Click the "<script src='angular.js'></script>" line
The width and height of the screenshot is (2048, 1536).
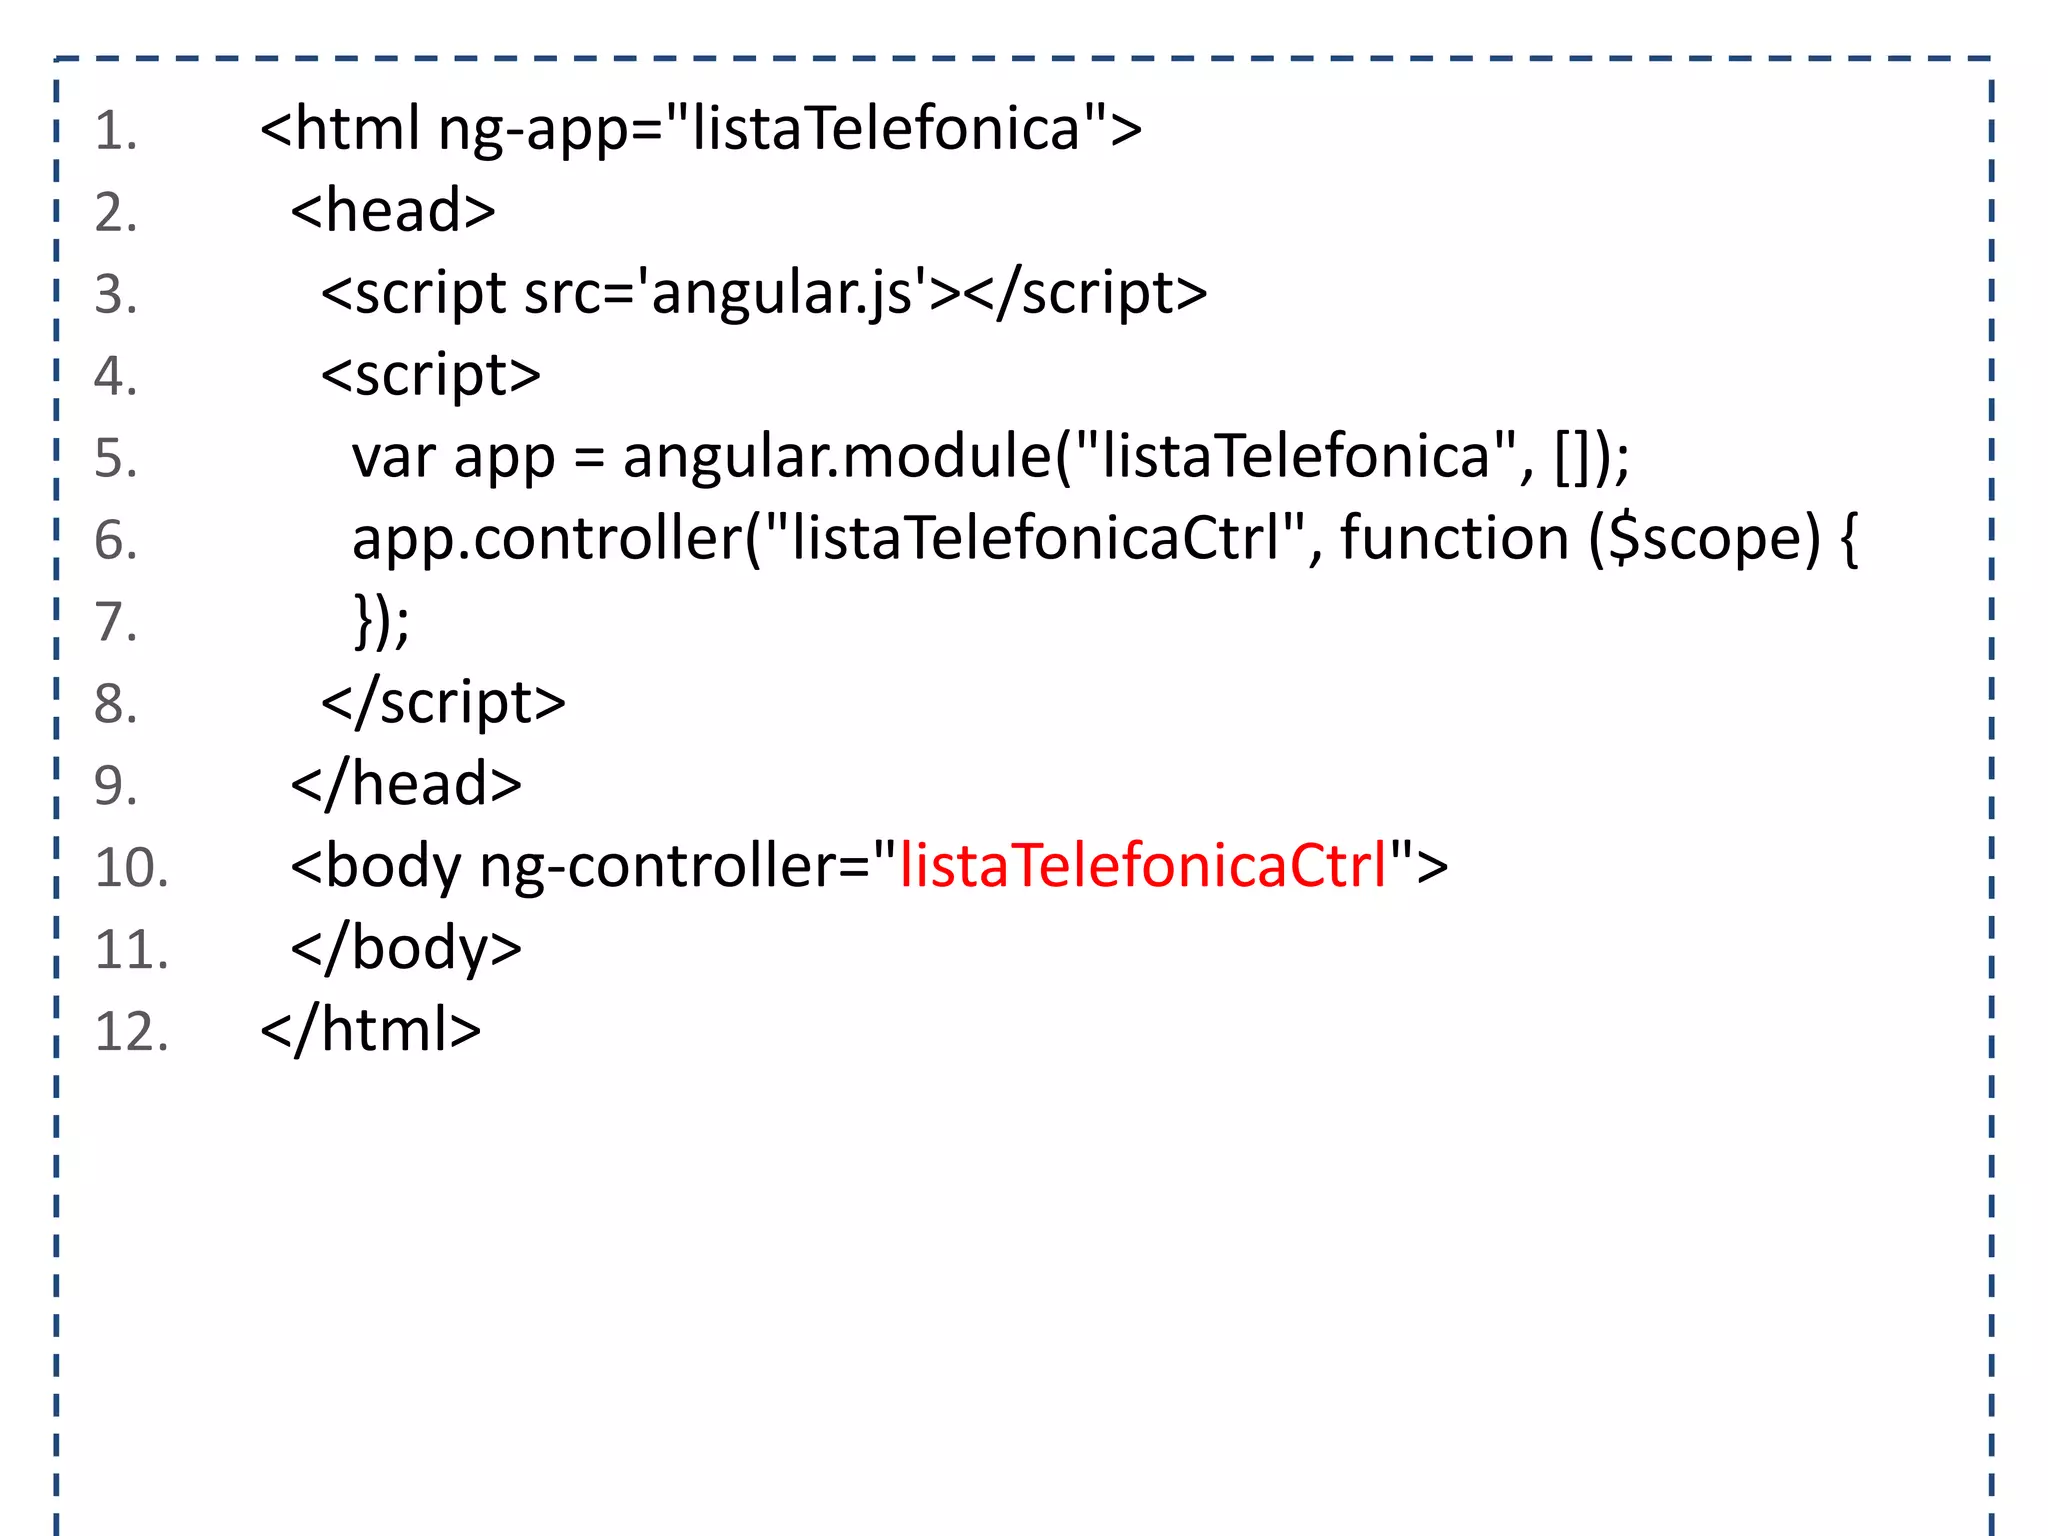pos(764,294)
